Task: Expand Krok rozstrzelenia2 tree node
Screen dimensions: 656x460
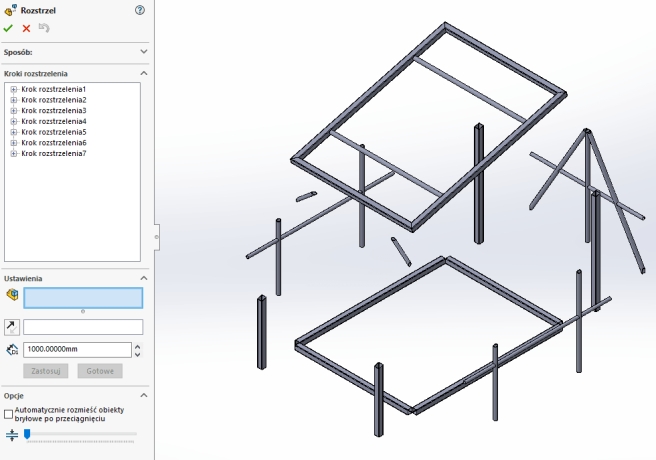Action: pyautogui.click(x=13, y=100)
